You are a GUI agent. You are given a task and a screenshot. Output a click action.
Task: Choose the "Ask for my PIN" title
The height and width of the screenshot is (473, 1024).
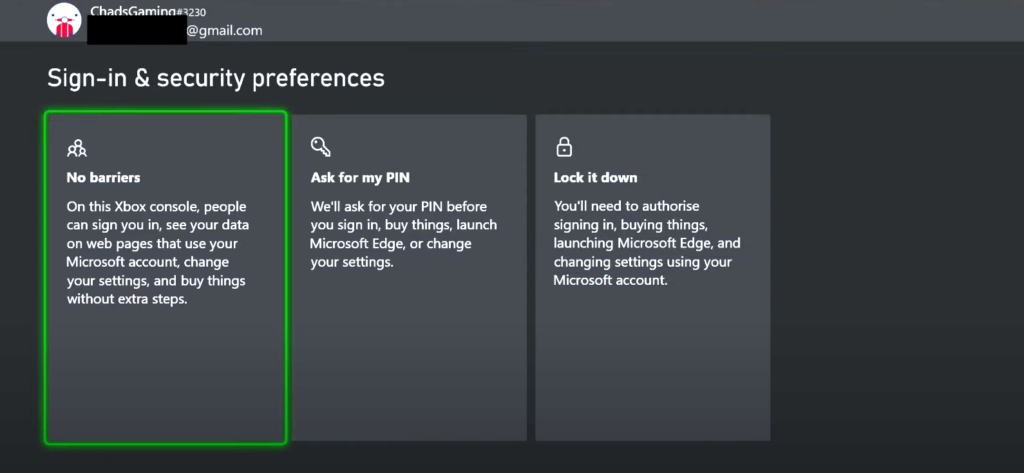point(360,177)
